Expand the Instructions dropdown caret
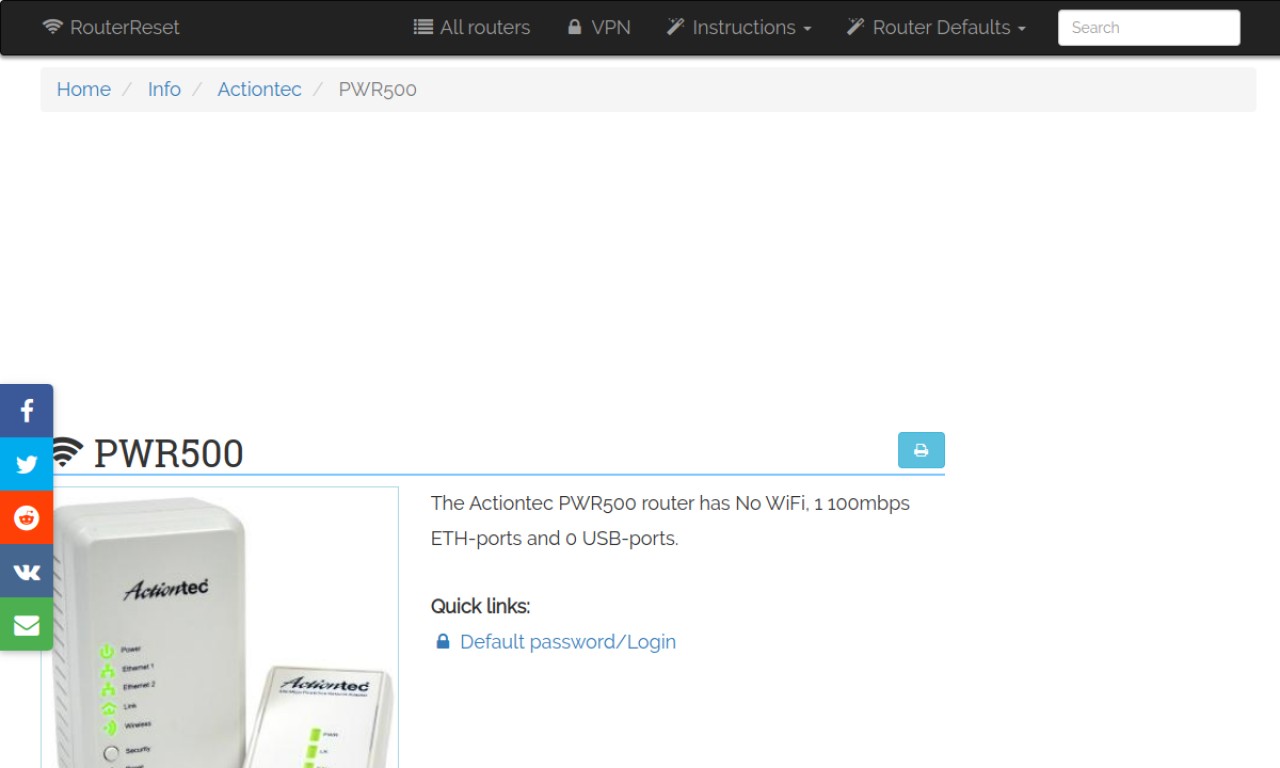 tap(807, 29)
